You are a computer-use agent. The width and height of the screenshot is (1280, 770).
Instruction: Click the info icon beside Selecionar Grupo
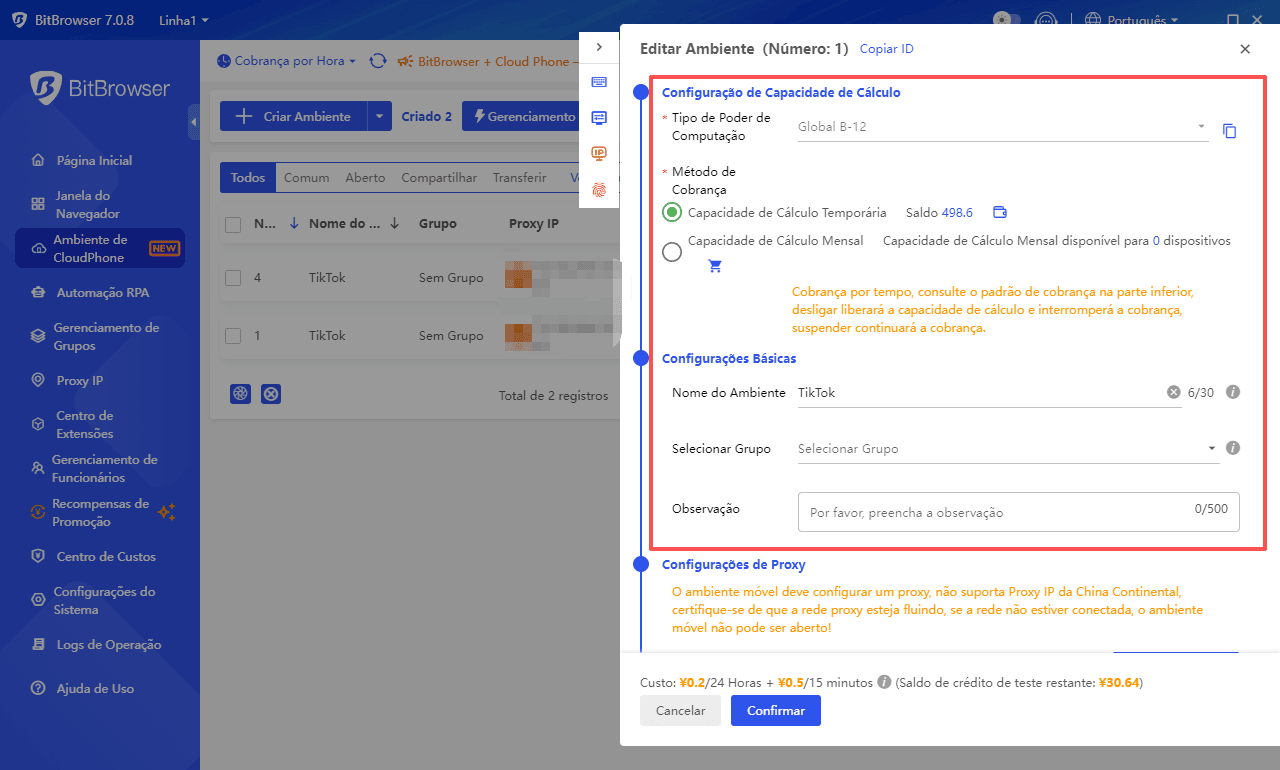tap(1233, 448)
